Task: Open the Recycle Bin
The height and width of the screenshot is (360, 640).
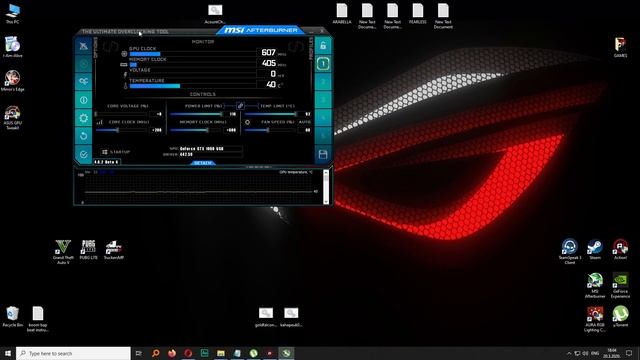Action: (x=12, y=317)
